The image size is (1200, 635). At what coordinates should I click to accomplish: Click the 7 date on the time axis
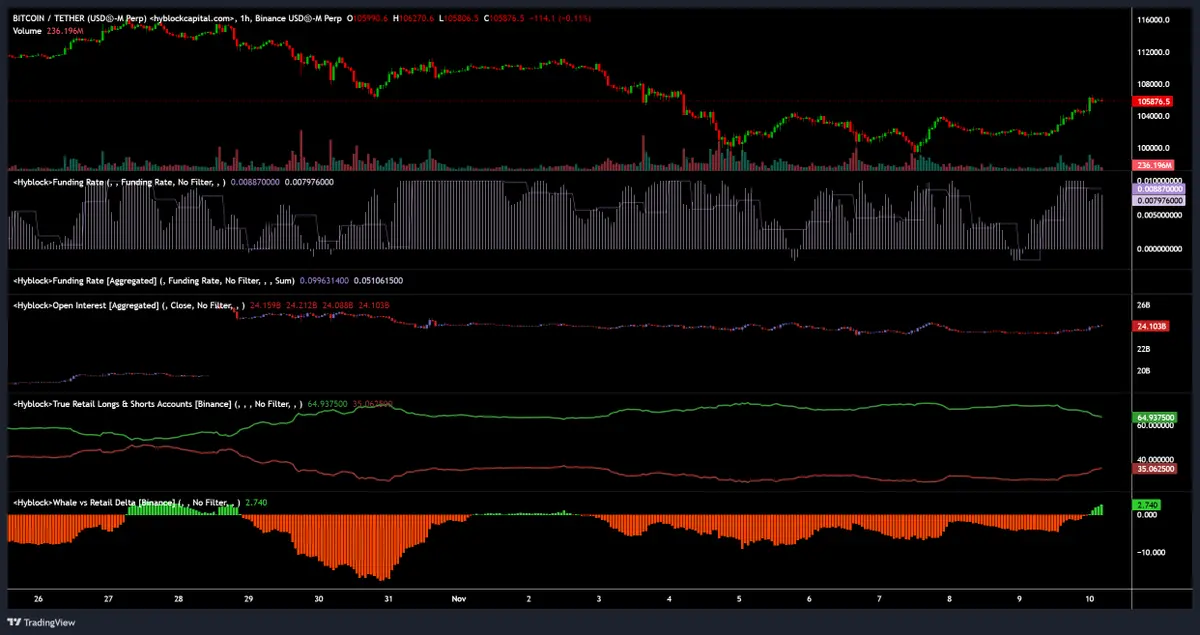tap(878, 599)
